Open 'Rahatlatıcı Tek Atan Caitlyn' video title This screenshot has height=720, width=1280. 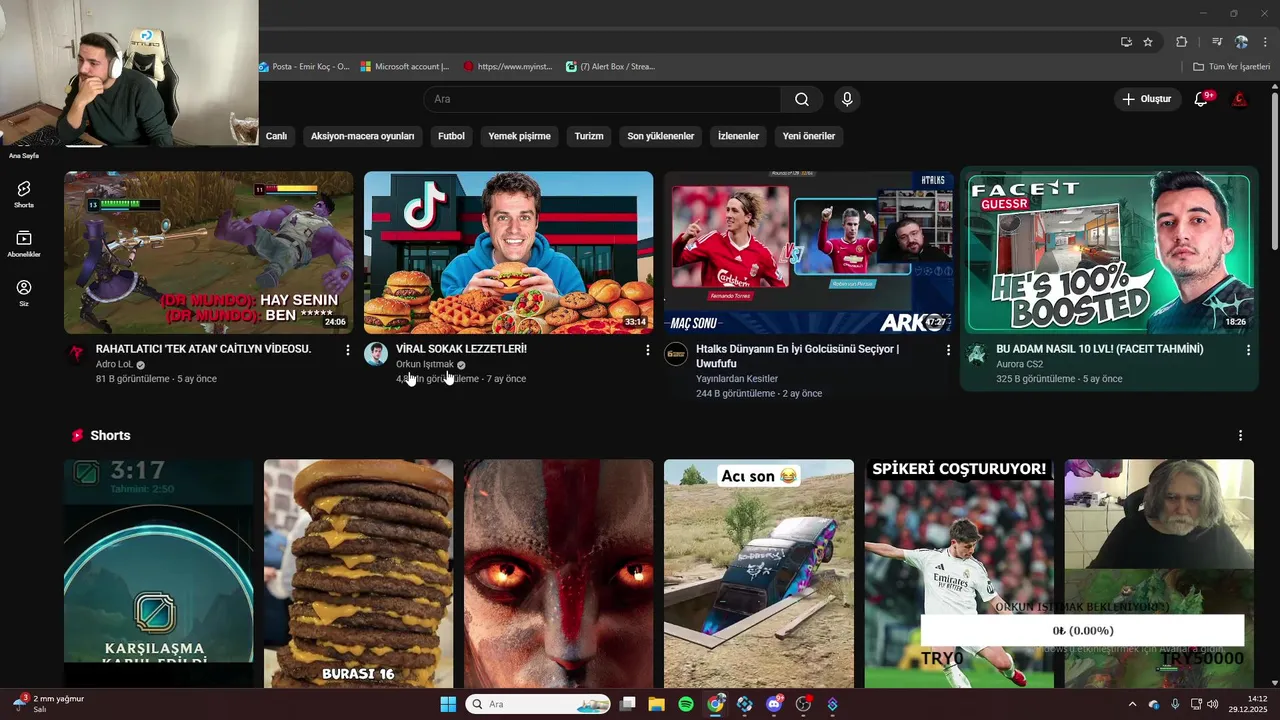click(x=203, y=349)
